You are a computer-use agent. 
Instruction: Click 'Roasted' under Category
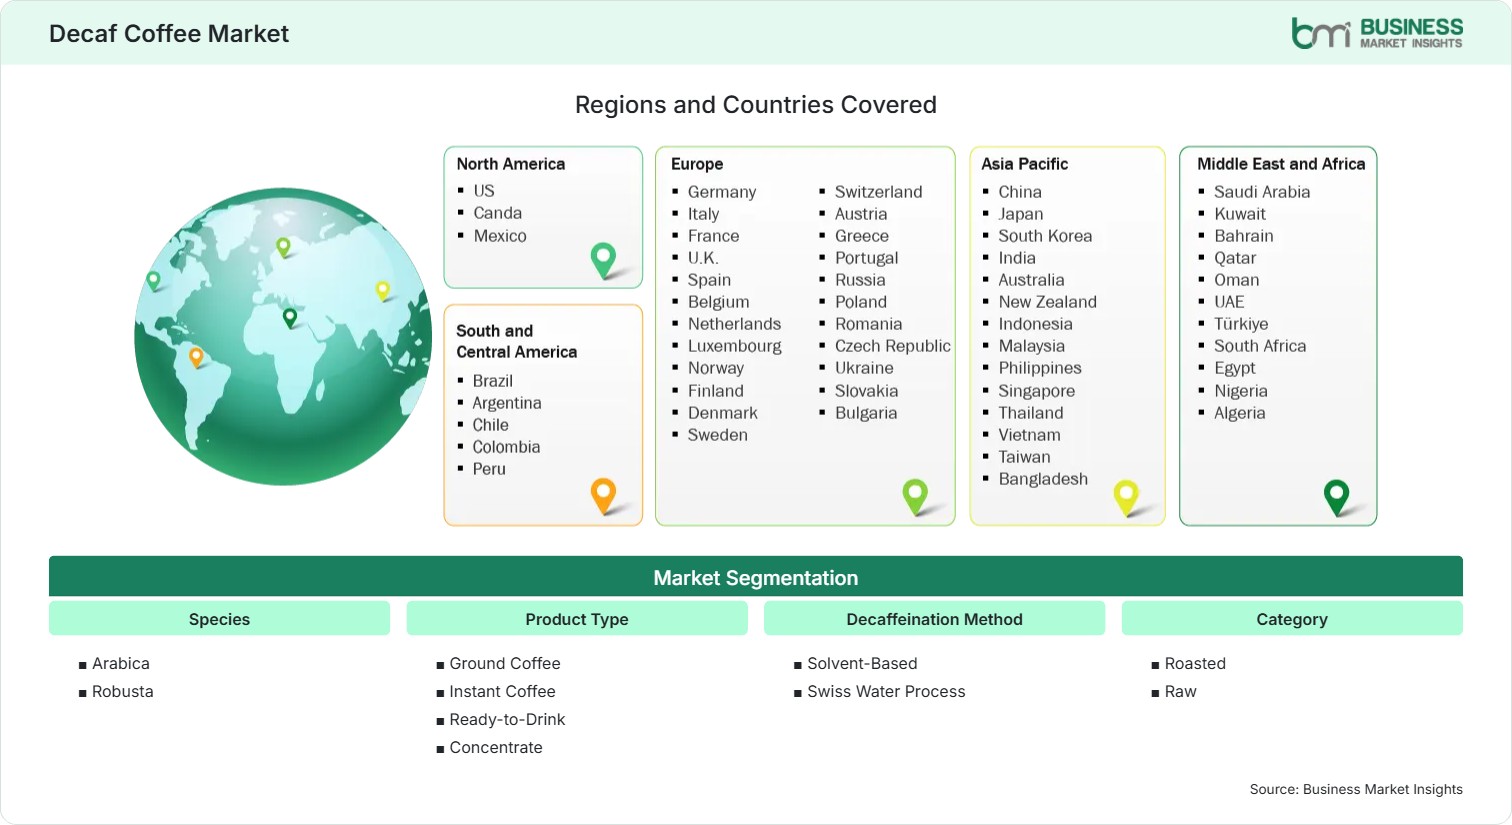pyautogui.click(x=1195, y=664)
